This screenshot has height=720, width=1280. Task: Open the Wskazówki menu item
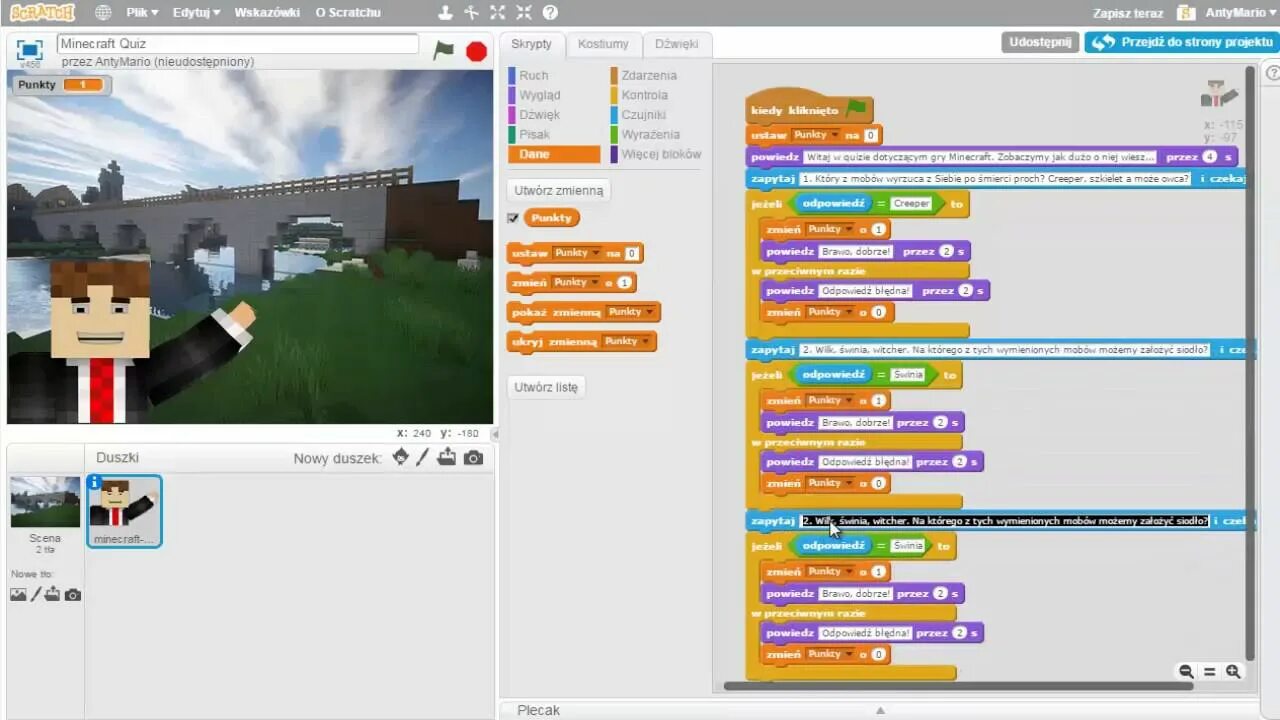267,13
